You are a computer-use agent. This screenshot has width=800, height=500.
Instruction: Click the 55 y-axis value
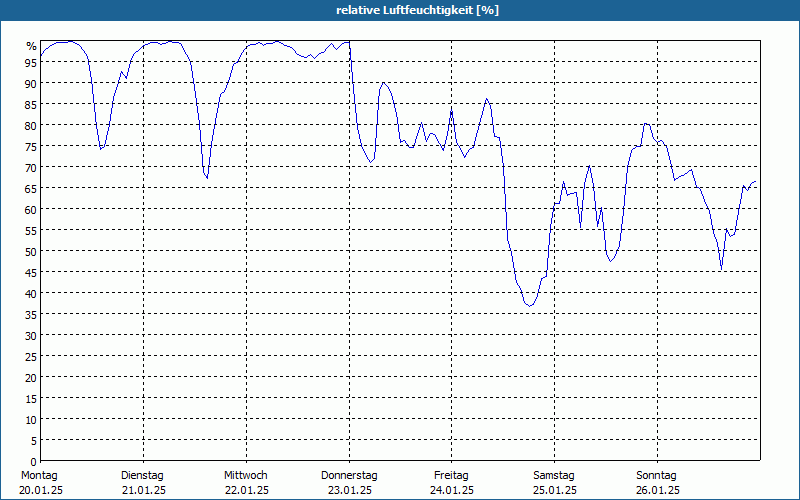click(32, 230)
